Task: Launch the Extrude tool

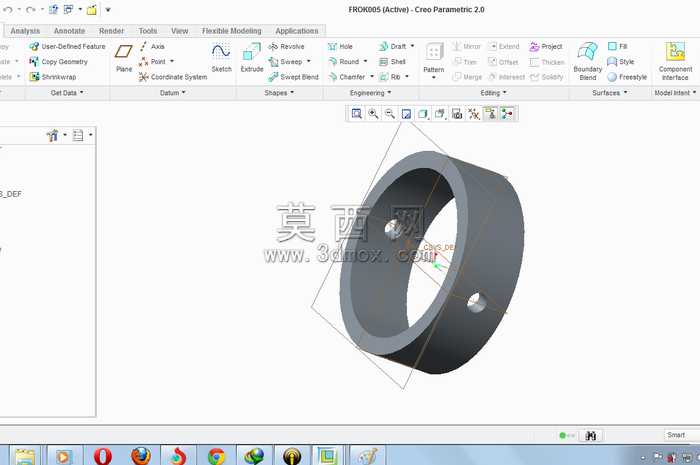Action: [x=252, y=57]
